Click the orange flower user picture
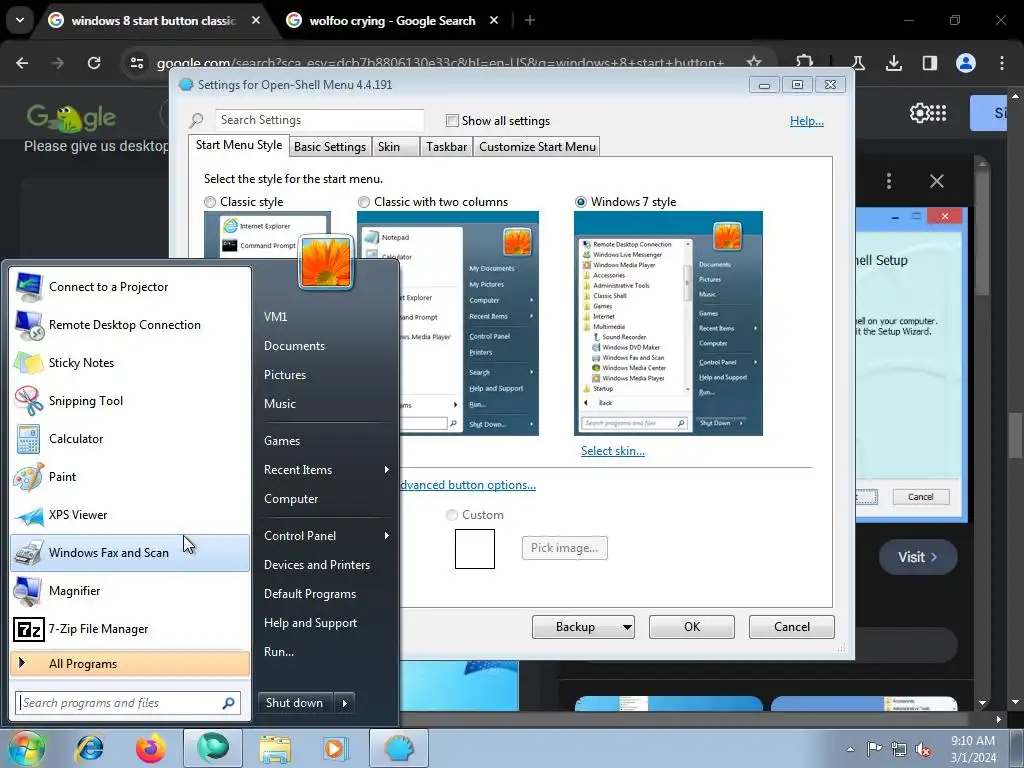 (325, 262)
